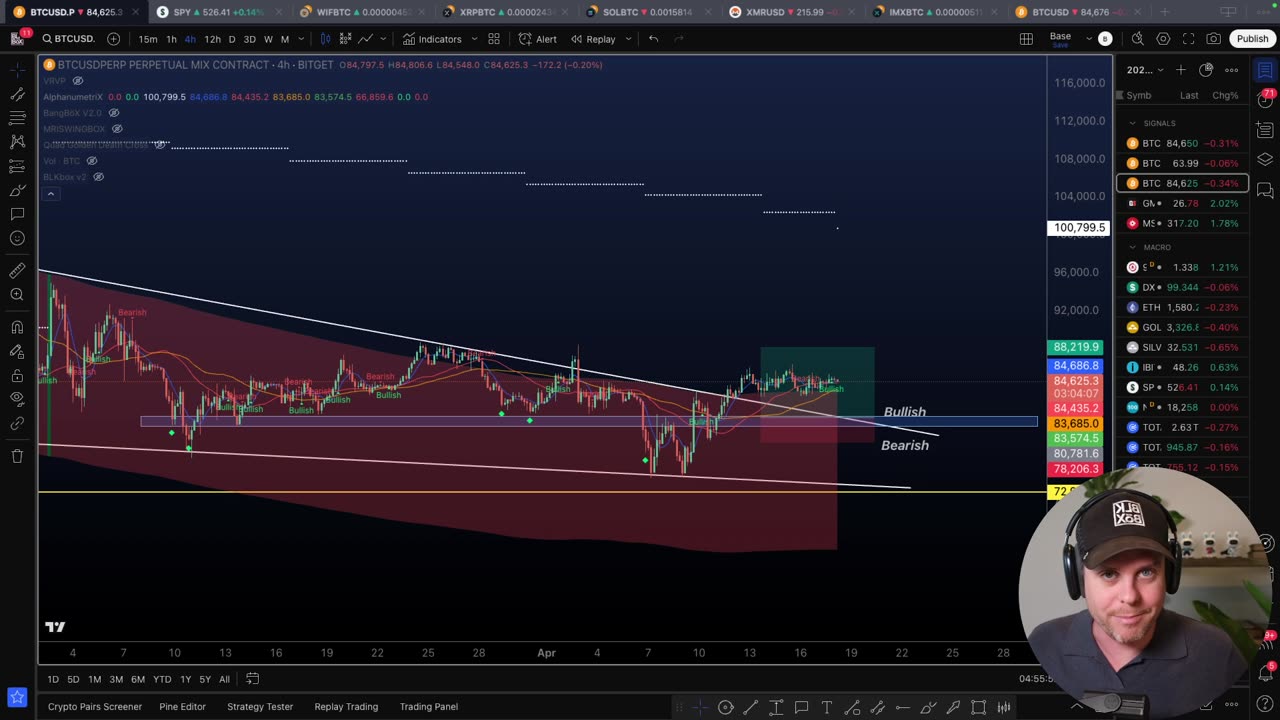Image resolution: width=1280 pixels, height=720 pixels.
Task: Toggle stay-in-drawing-mode pencil lock
Action: [x=17, y=352]
